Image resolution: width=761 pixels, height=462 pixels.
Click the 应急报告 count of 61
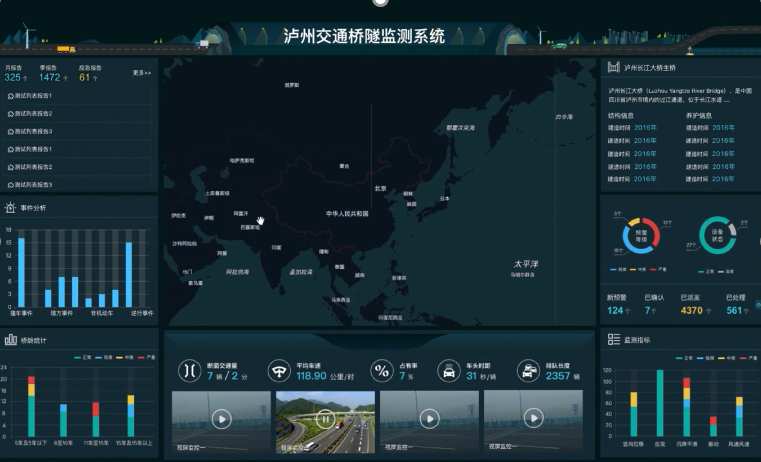point(84,77)
